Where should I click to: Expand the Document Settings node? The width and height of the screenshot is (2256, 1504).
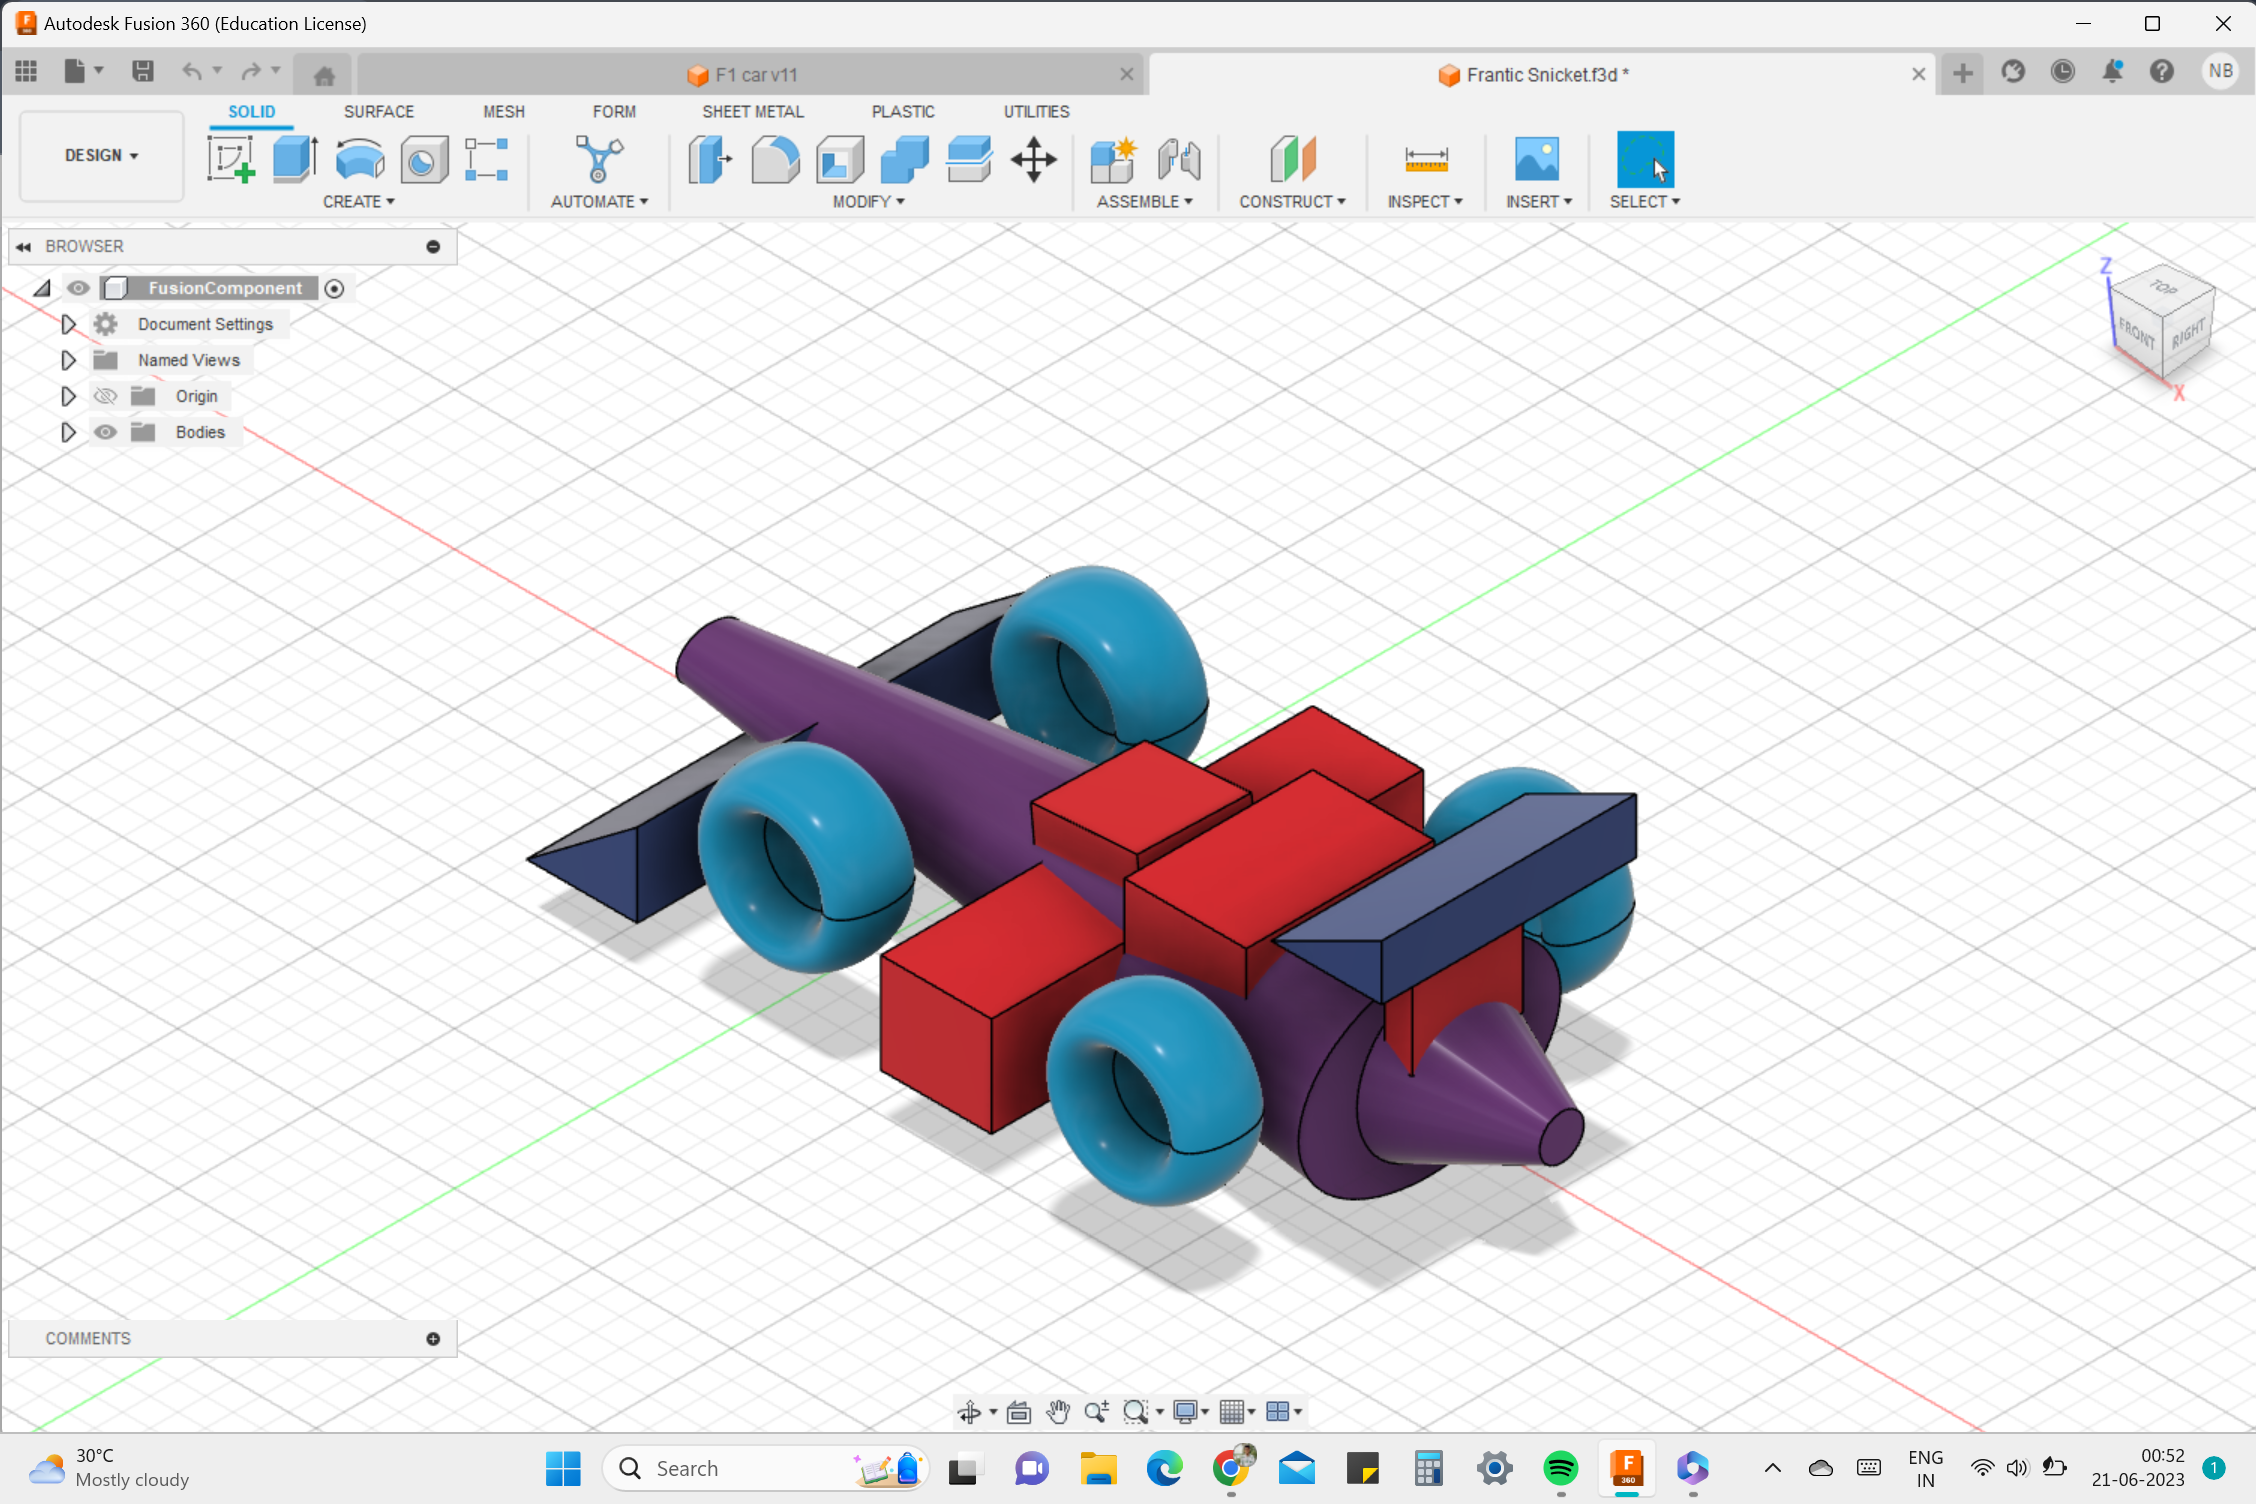coord(67,322)
